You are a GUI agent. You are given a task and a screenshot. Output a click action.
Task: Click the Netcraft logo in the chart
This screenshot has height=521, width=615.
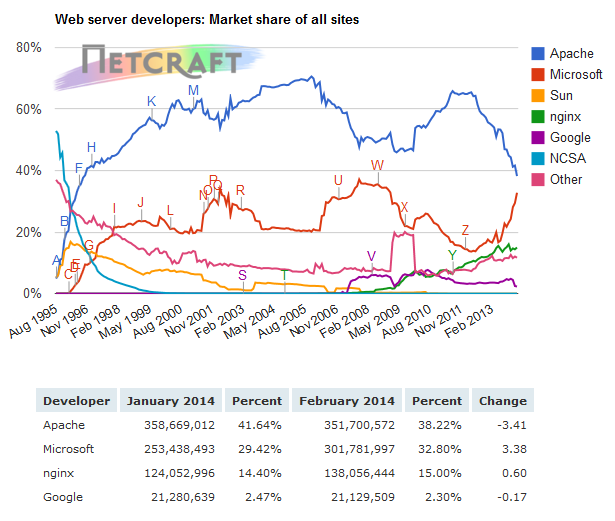coord(162,61)
